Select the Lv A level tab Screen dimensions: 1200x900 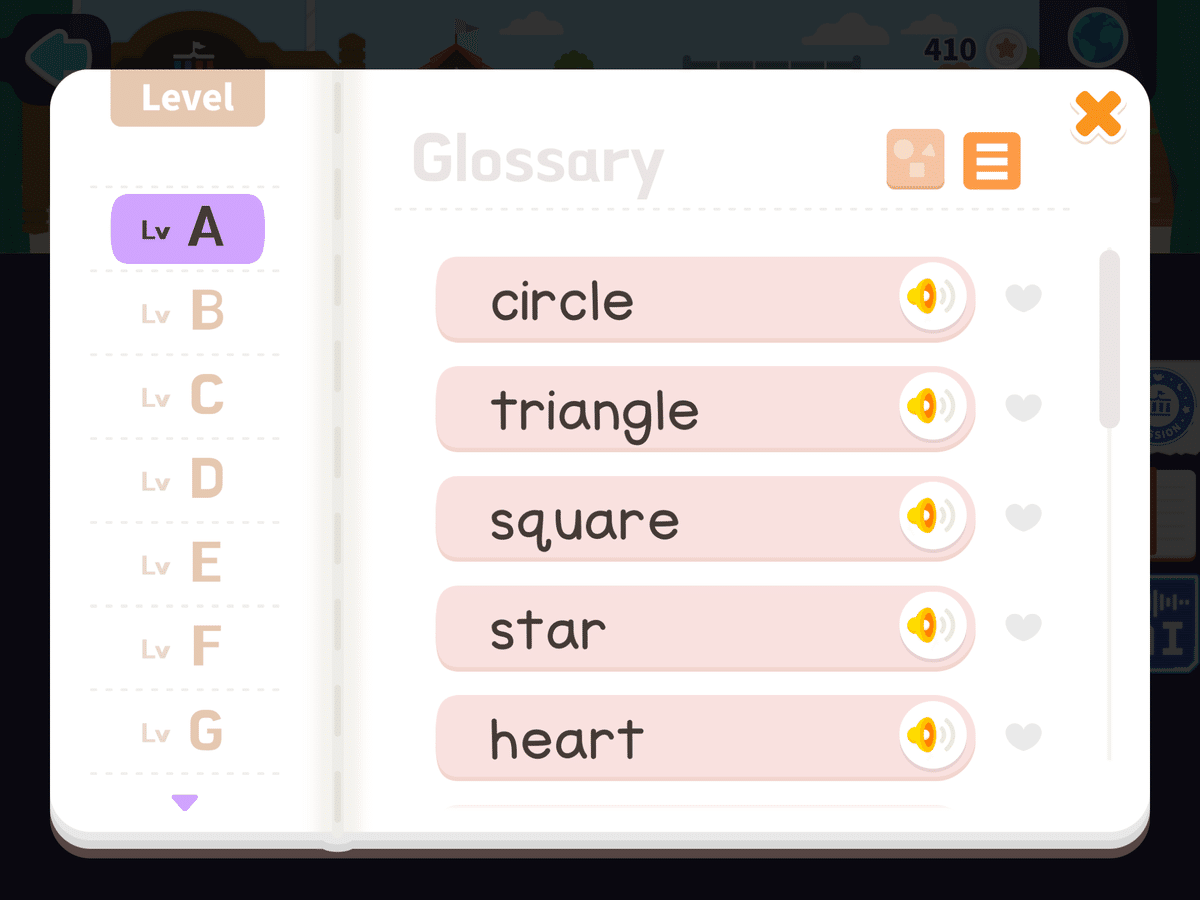click(187, 229)
